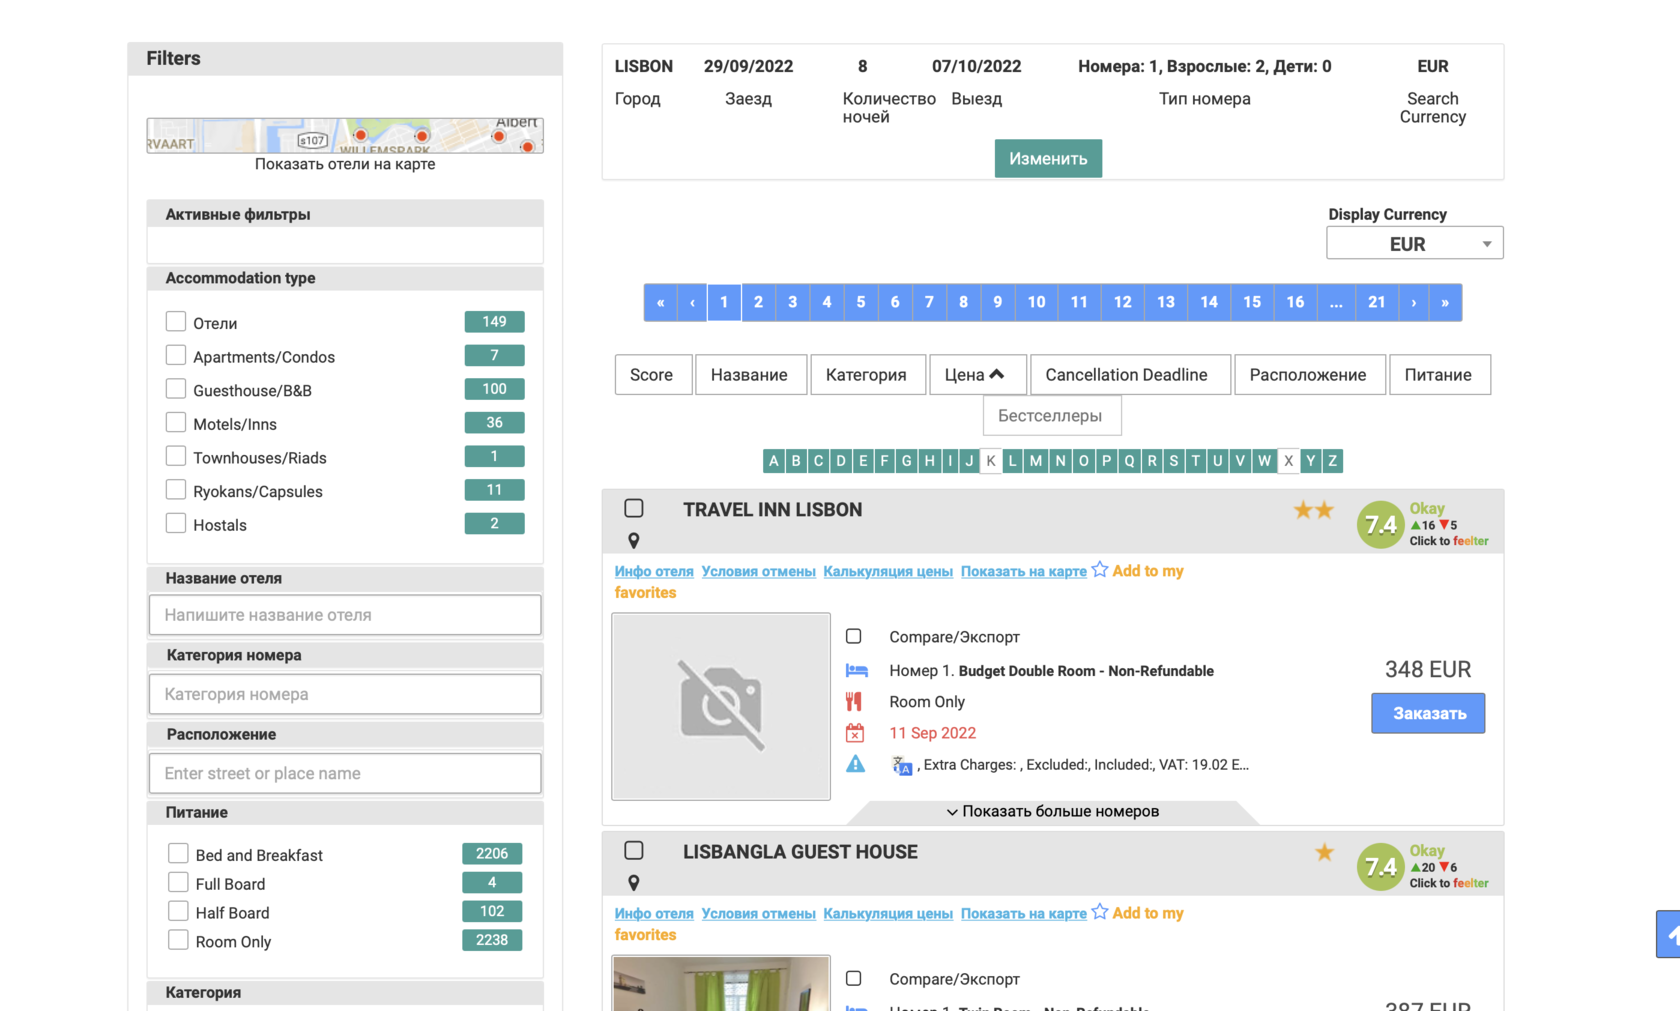
Task: Filter hotels by letter P
Action: click(1106, 460)
